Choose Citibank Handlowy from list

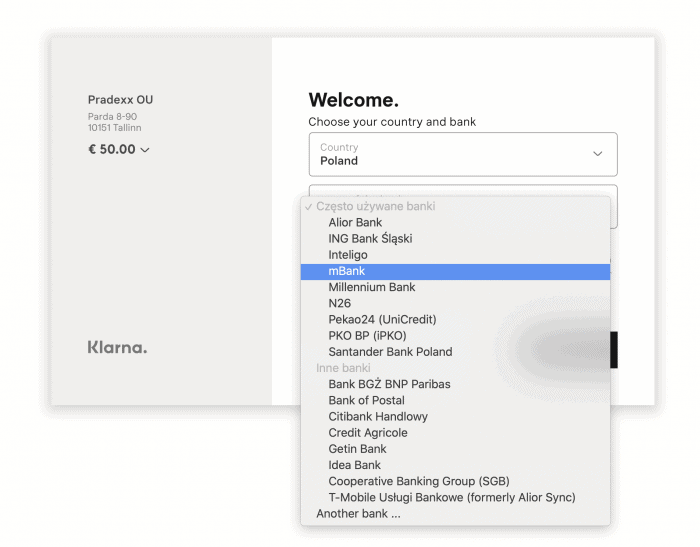coord(455,416)
